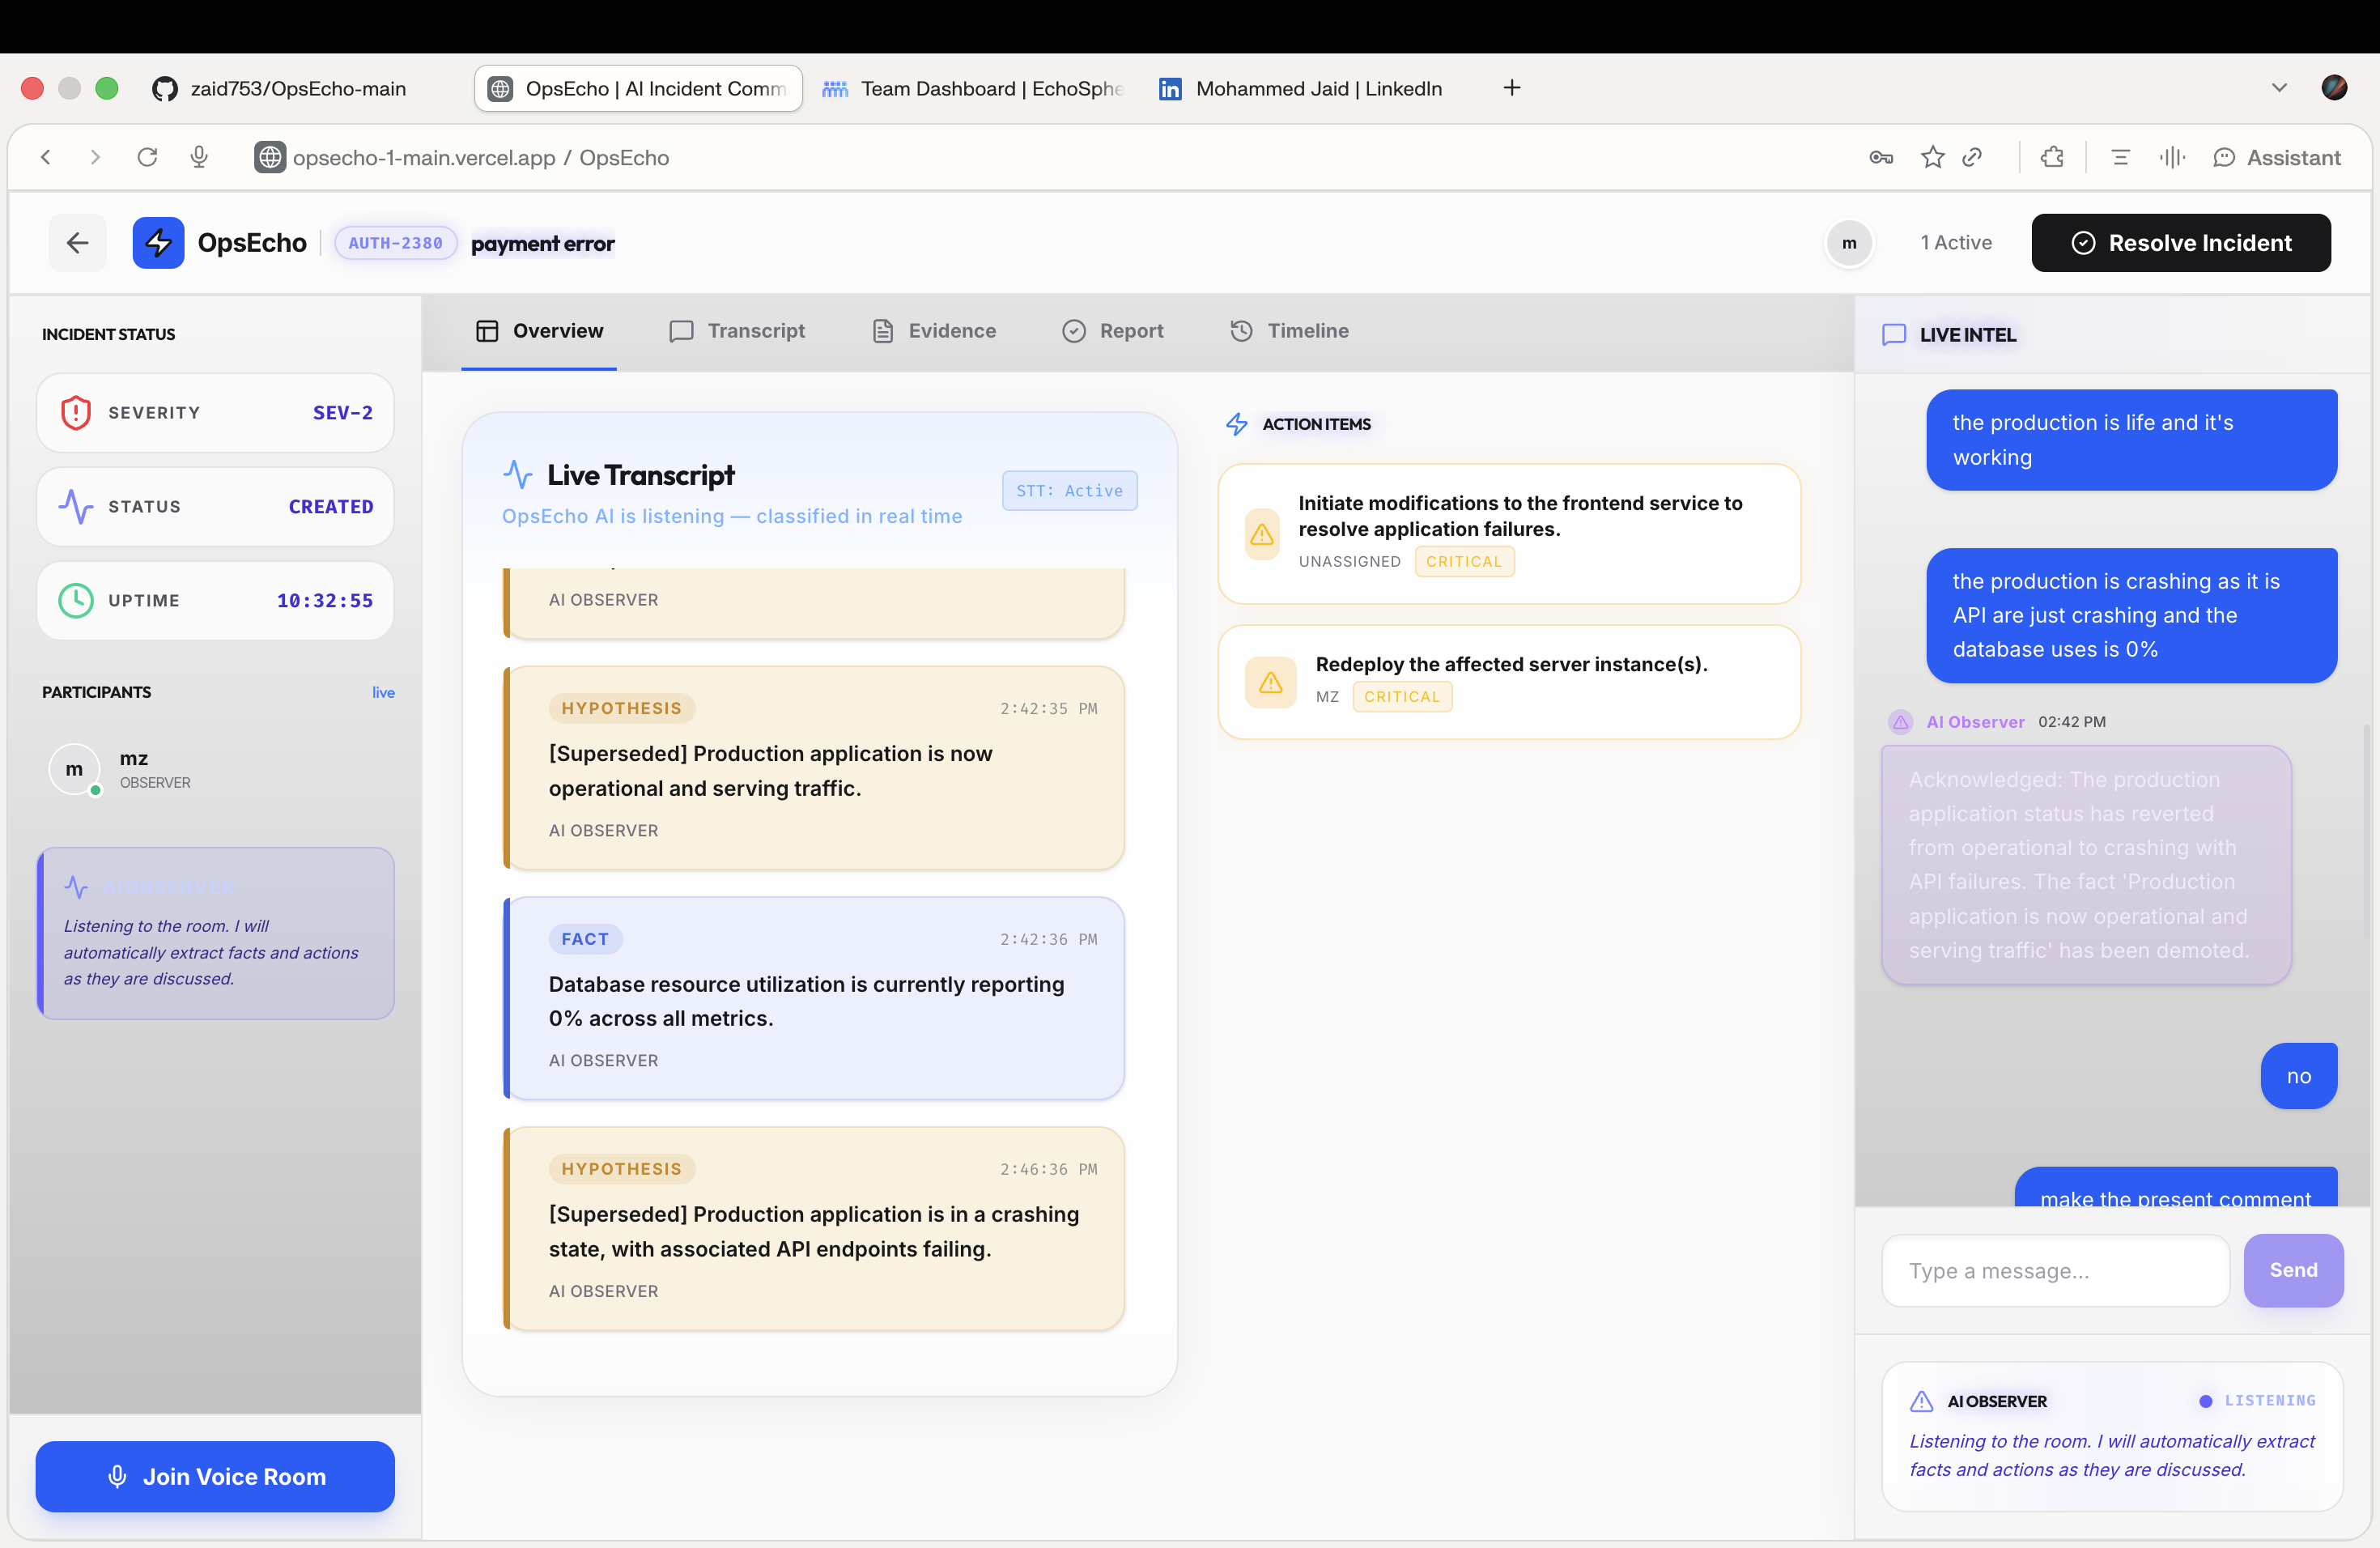
Task: Open the Overview tab
Action: [x=539, y=331]
